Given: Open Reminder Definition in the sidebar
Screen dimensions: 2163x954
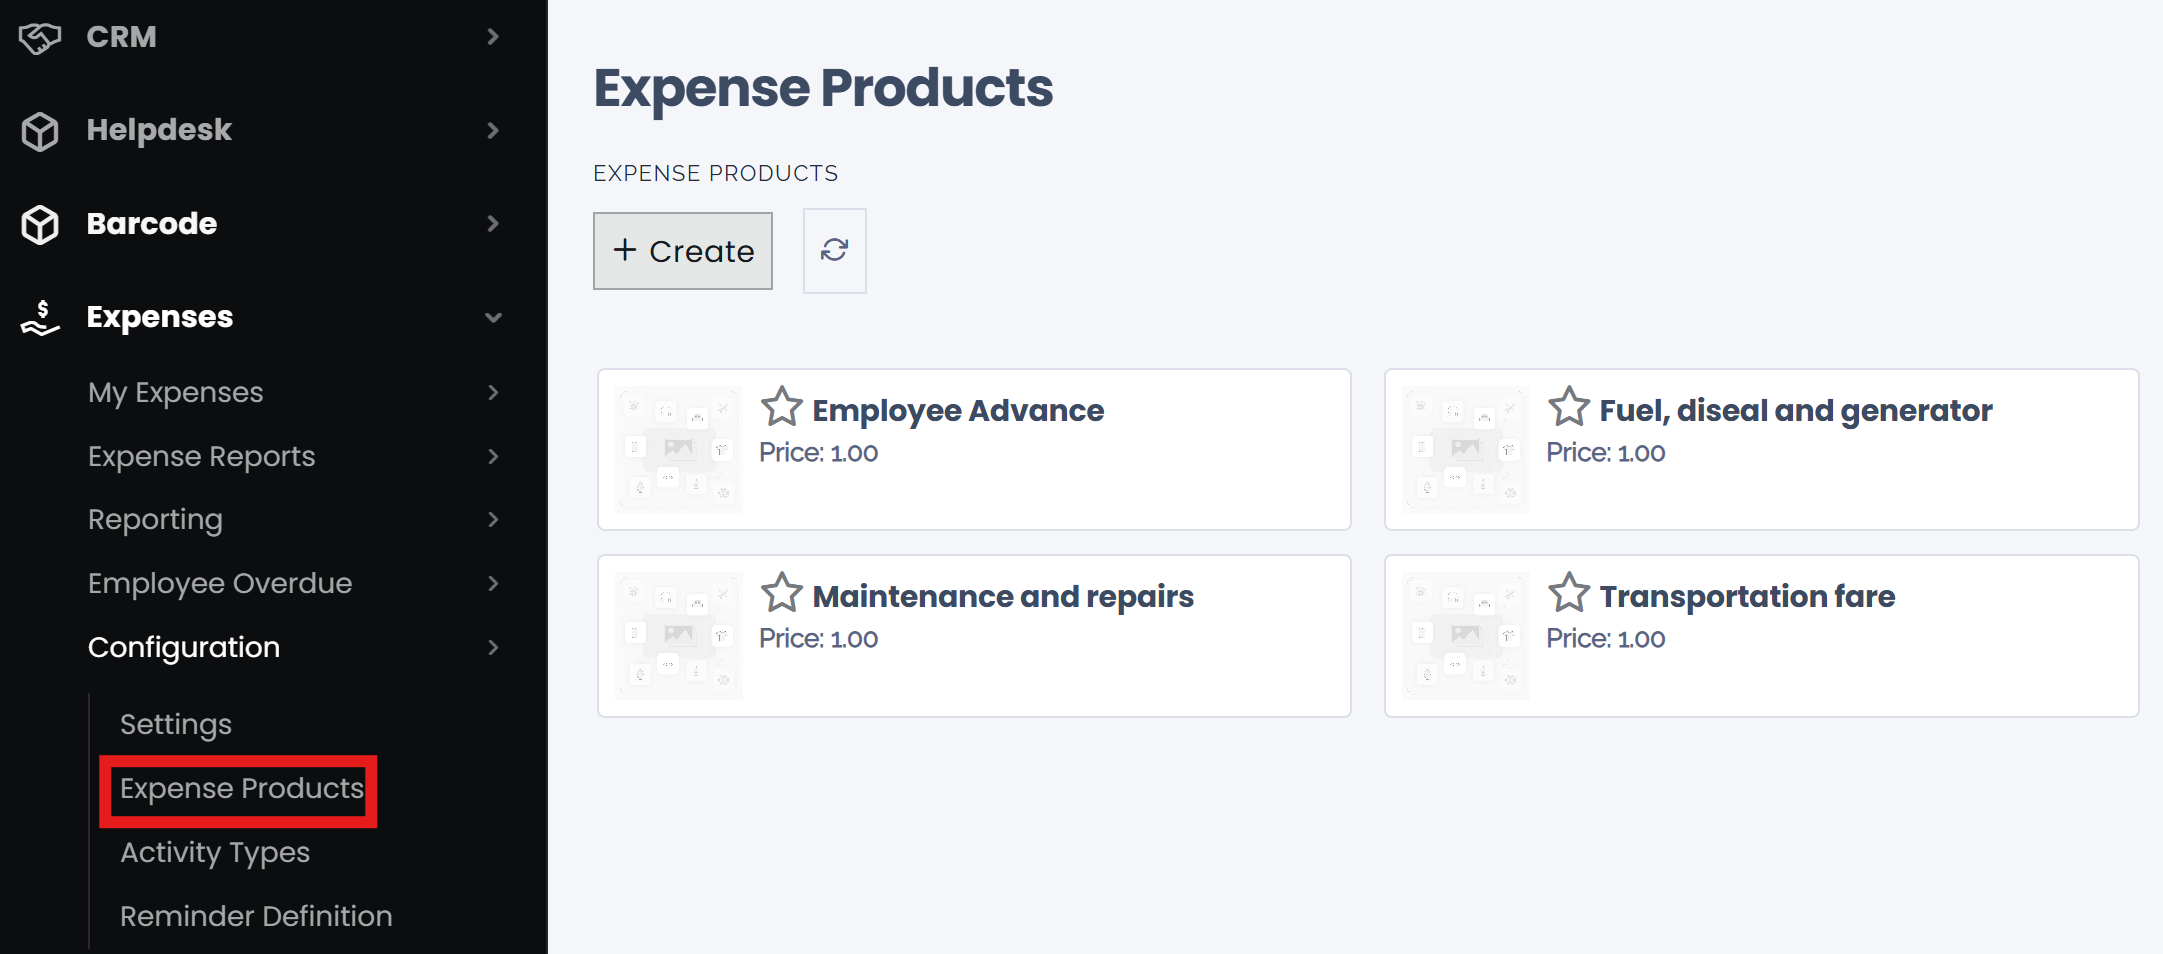Looking at the screenshot, I should point(255,915).
